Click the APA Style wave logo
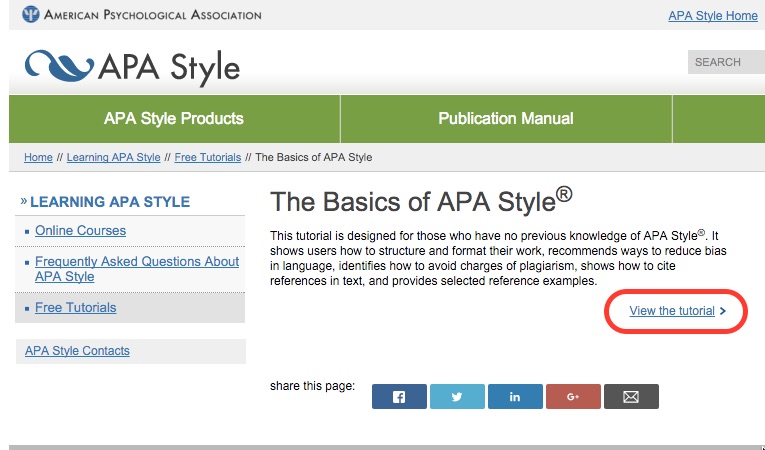 tap(59, 65)
